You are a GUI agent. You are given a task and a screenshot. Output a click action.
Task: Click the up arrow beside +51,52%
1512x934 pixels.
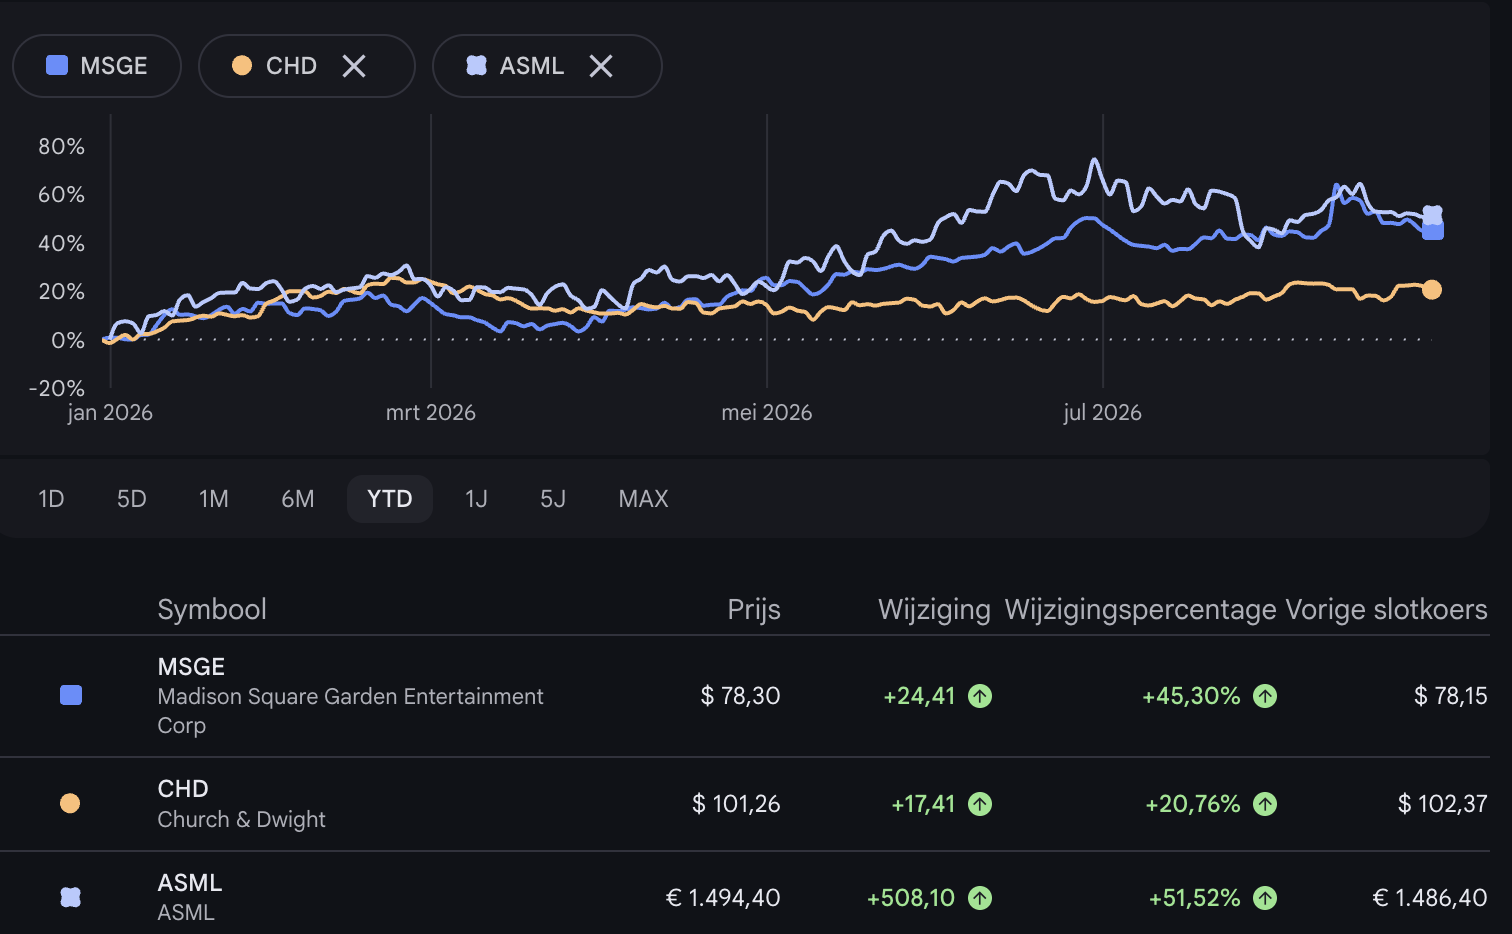(x=1265, y=898)
